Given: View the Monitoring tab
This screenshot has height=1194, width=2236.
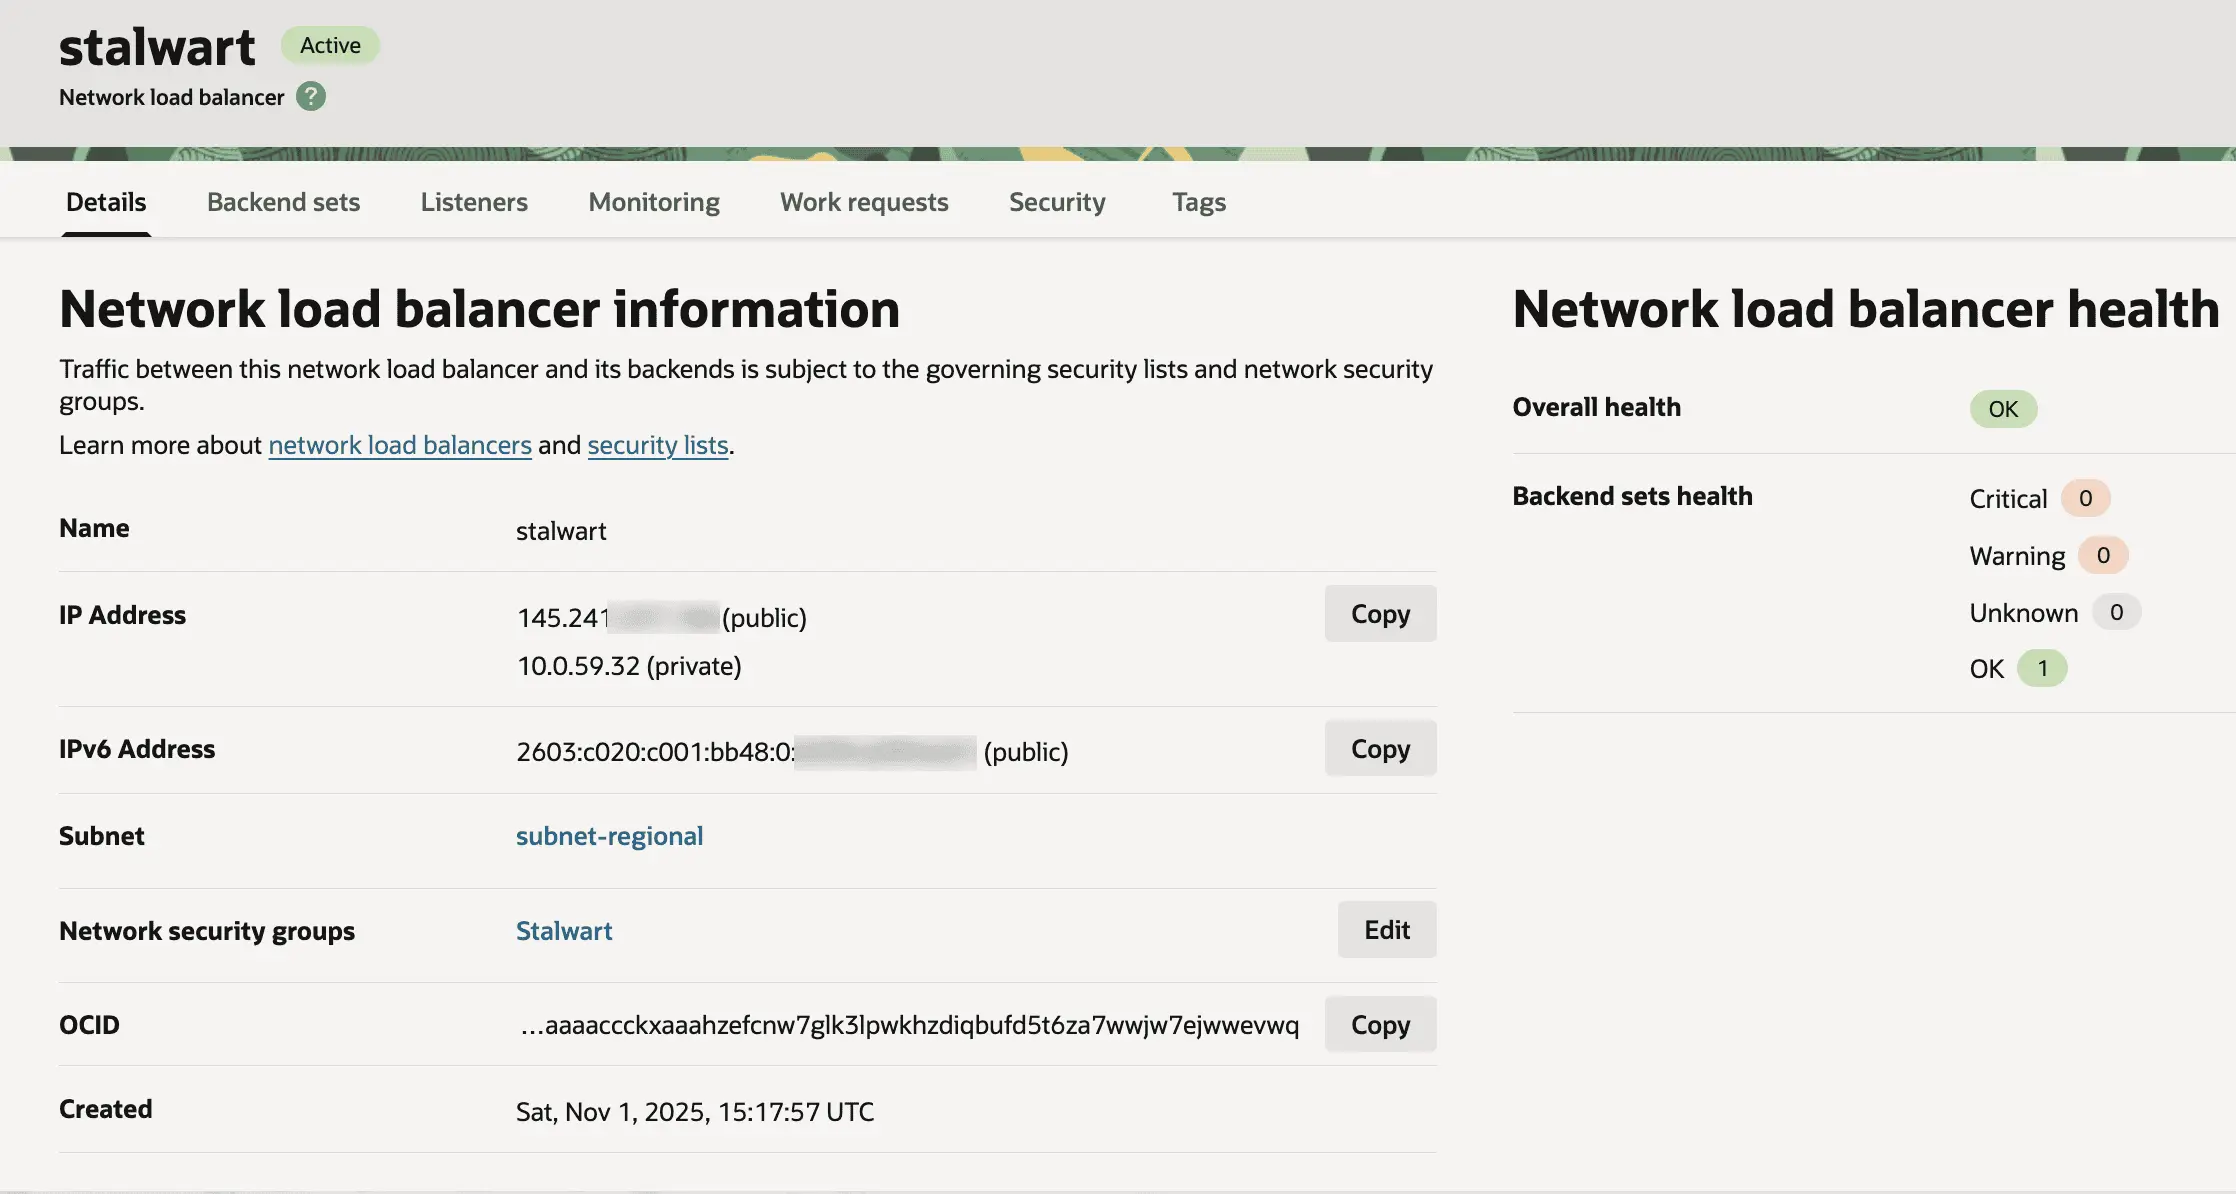Looking at the screenshot, I should coord(653,201).
